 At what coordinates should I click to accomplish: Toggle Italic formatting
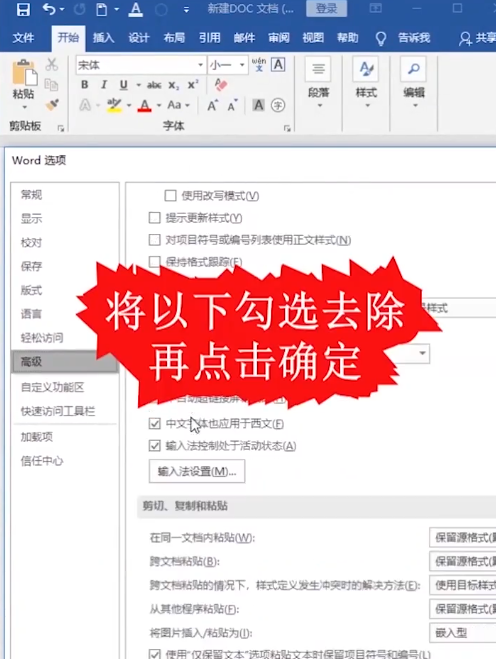[x=103, y=85]
